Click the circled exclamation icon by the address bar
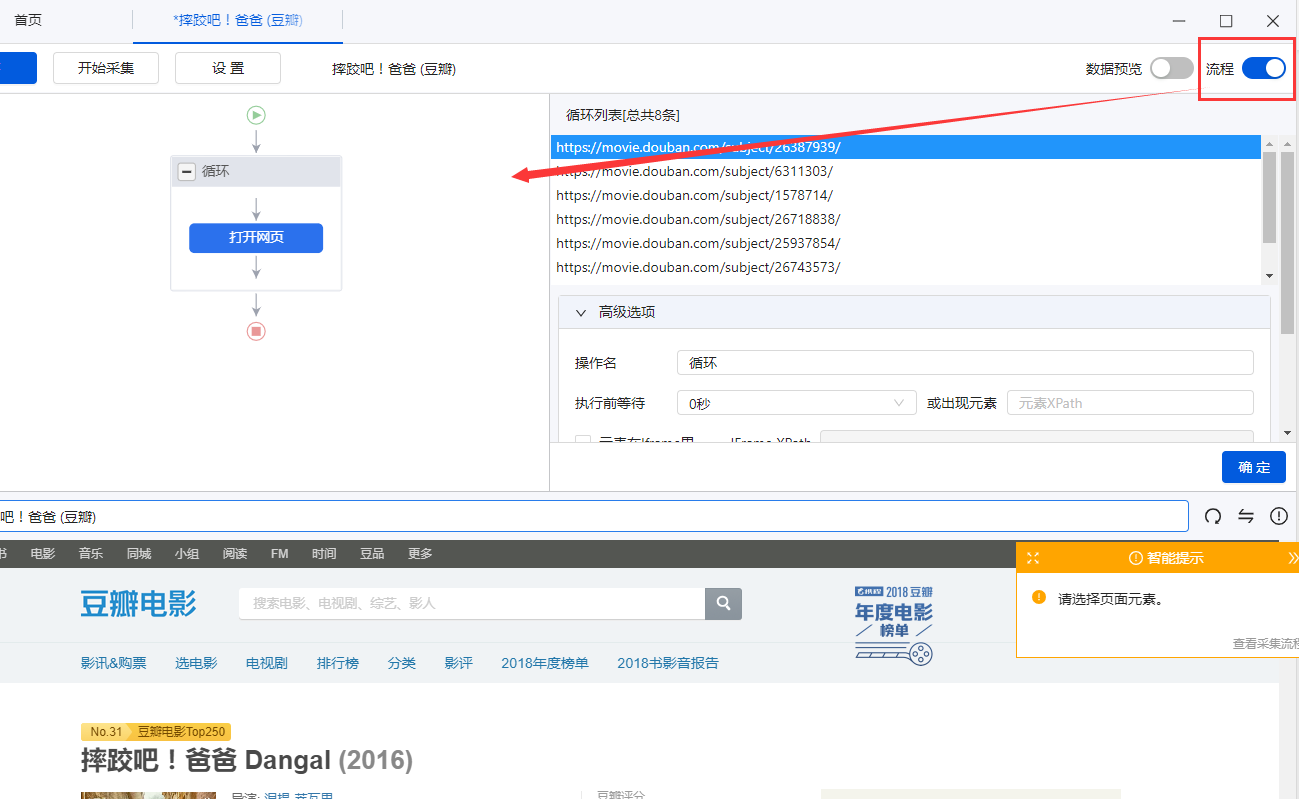 point(1279,516)
